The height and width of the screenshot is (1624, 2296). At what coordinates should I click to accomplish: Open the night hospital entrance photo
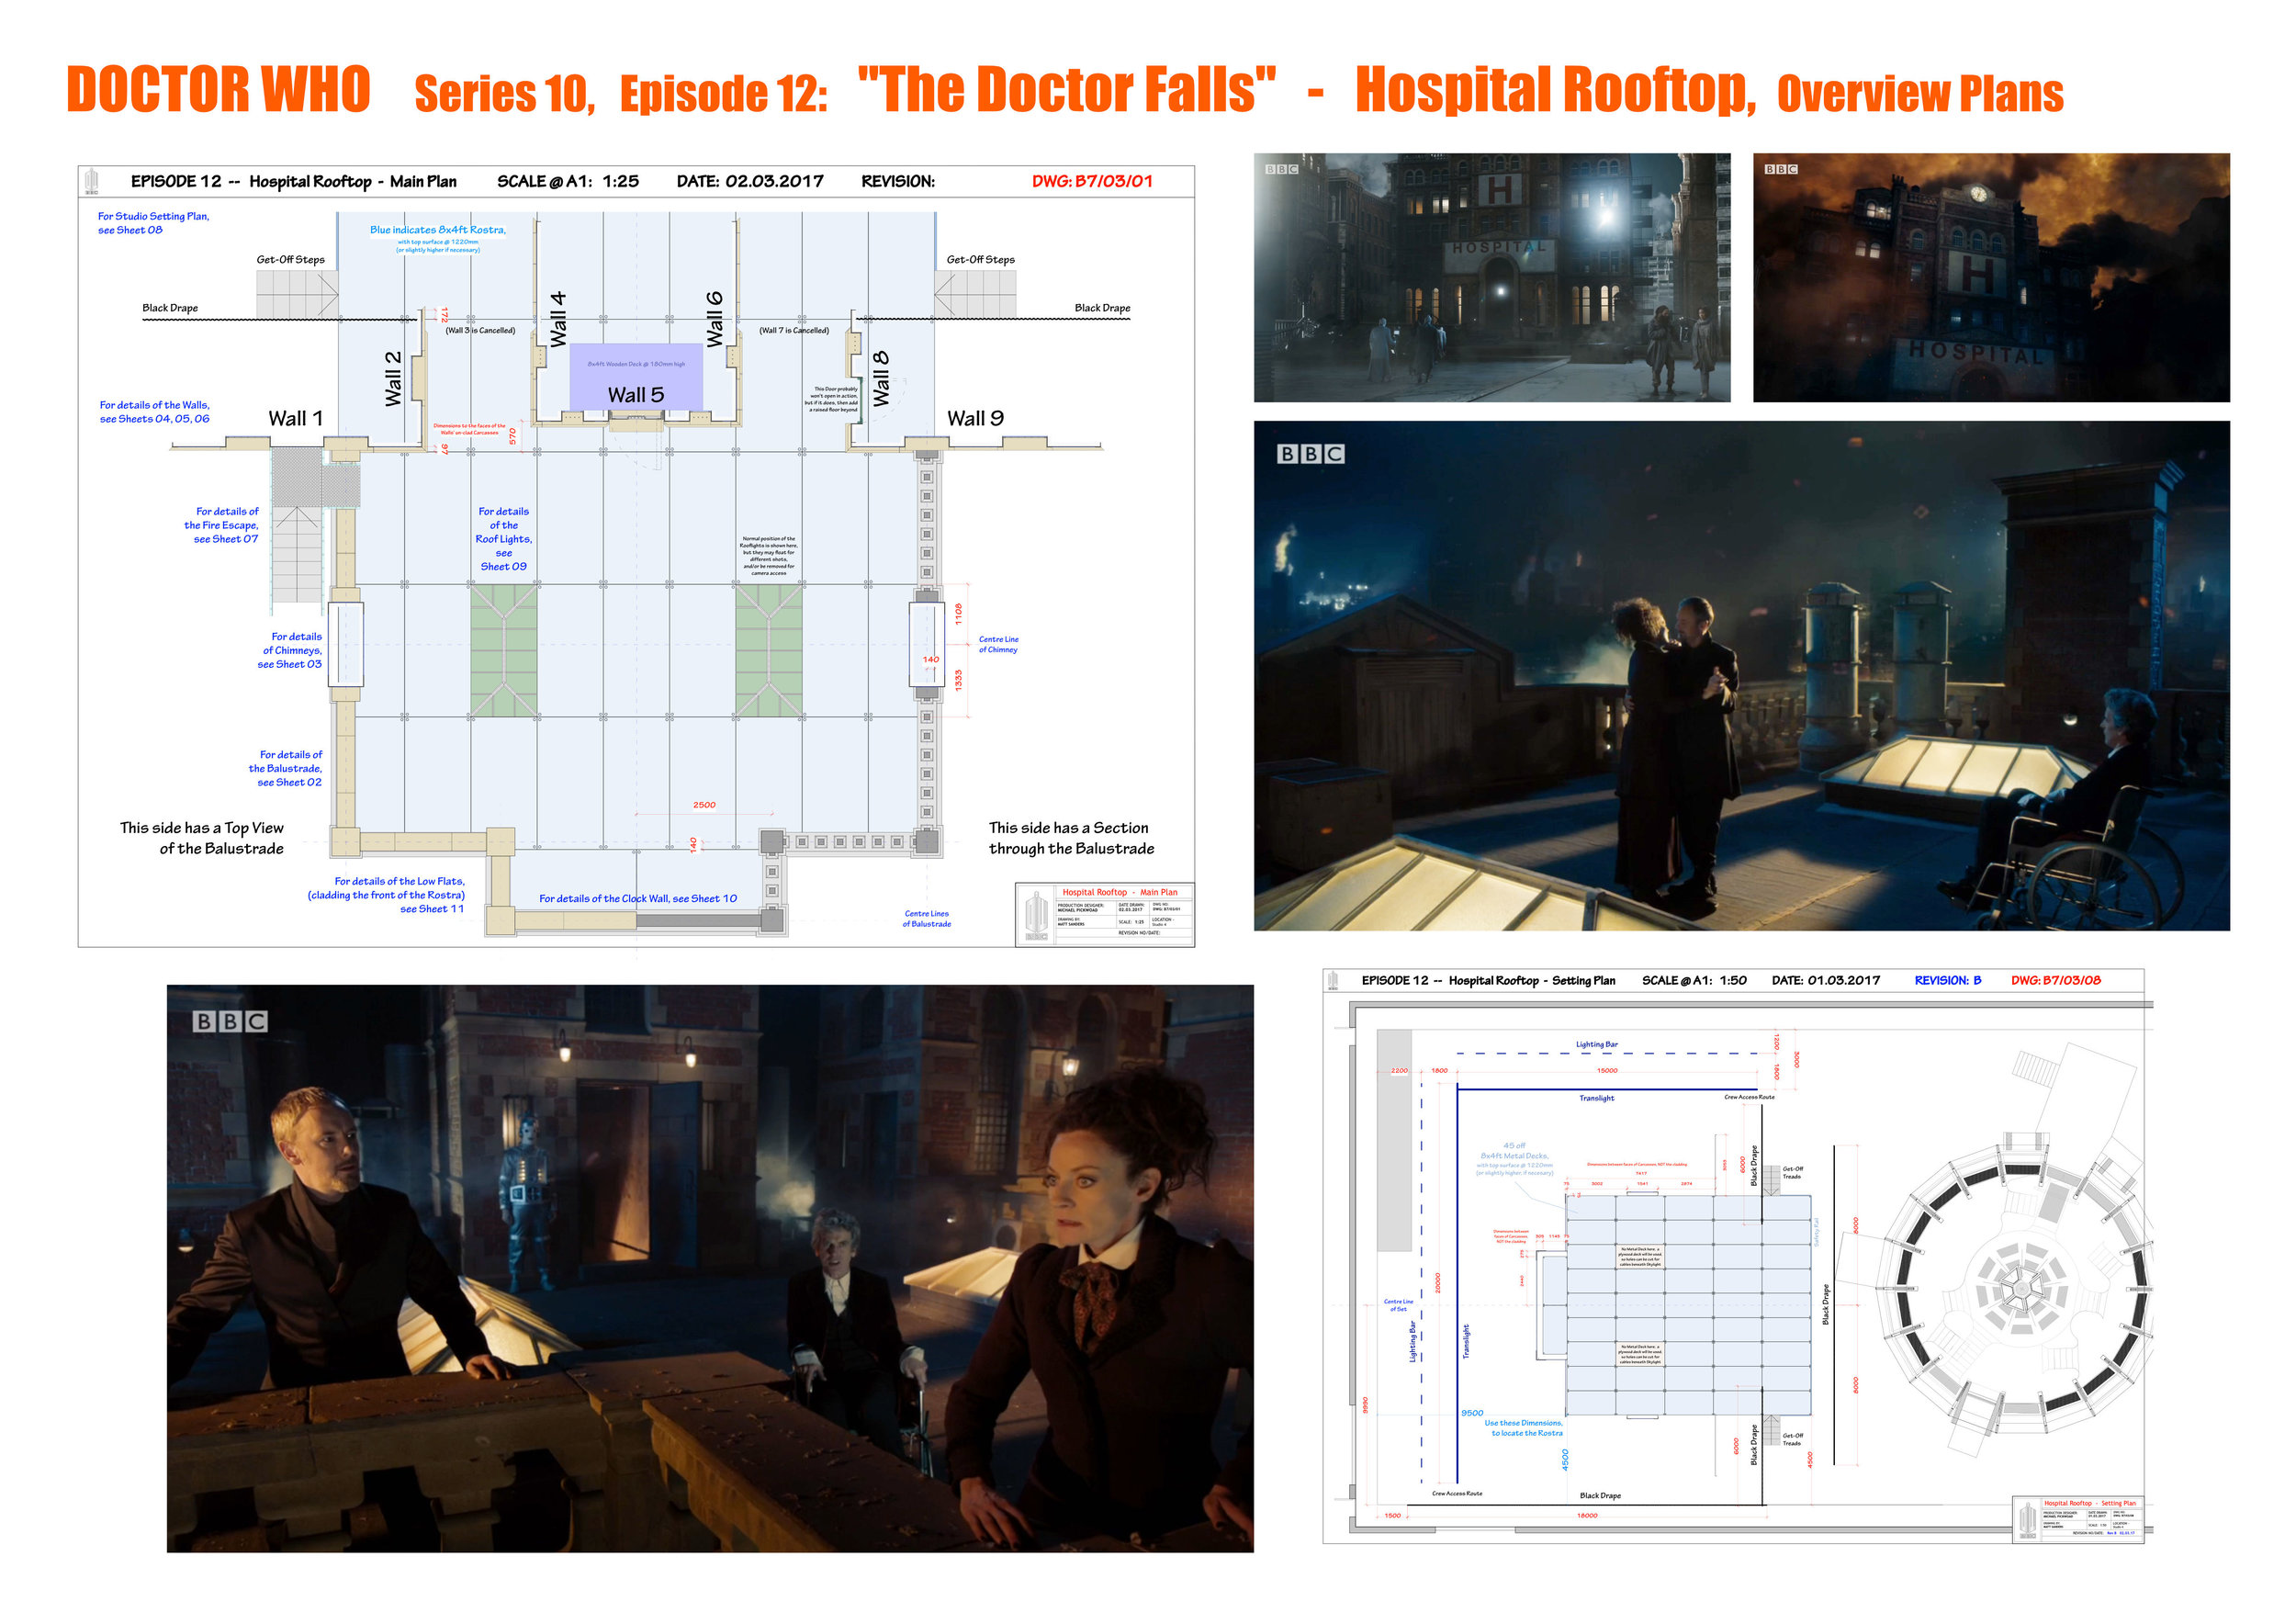[x=1492, y=278]
